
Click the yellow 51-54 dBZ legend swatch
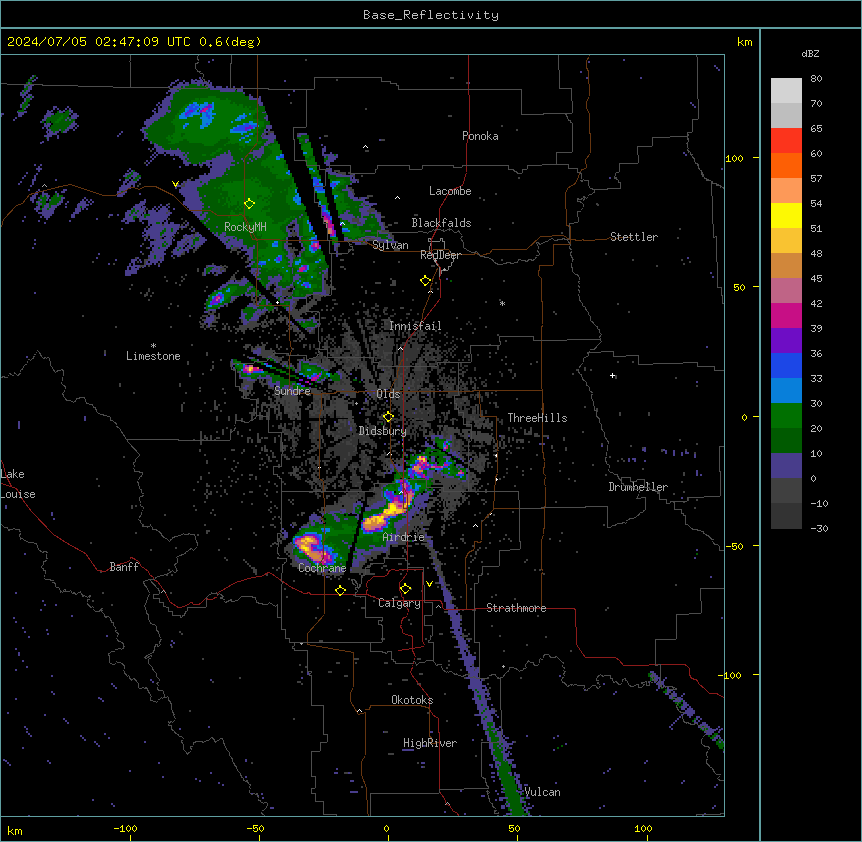[786, 215]
